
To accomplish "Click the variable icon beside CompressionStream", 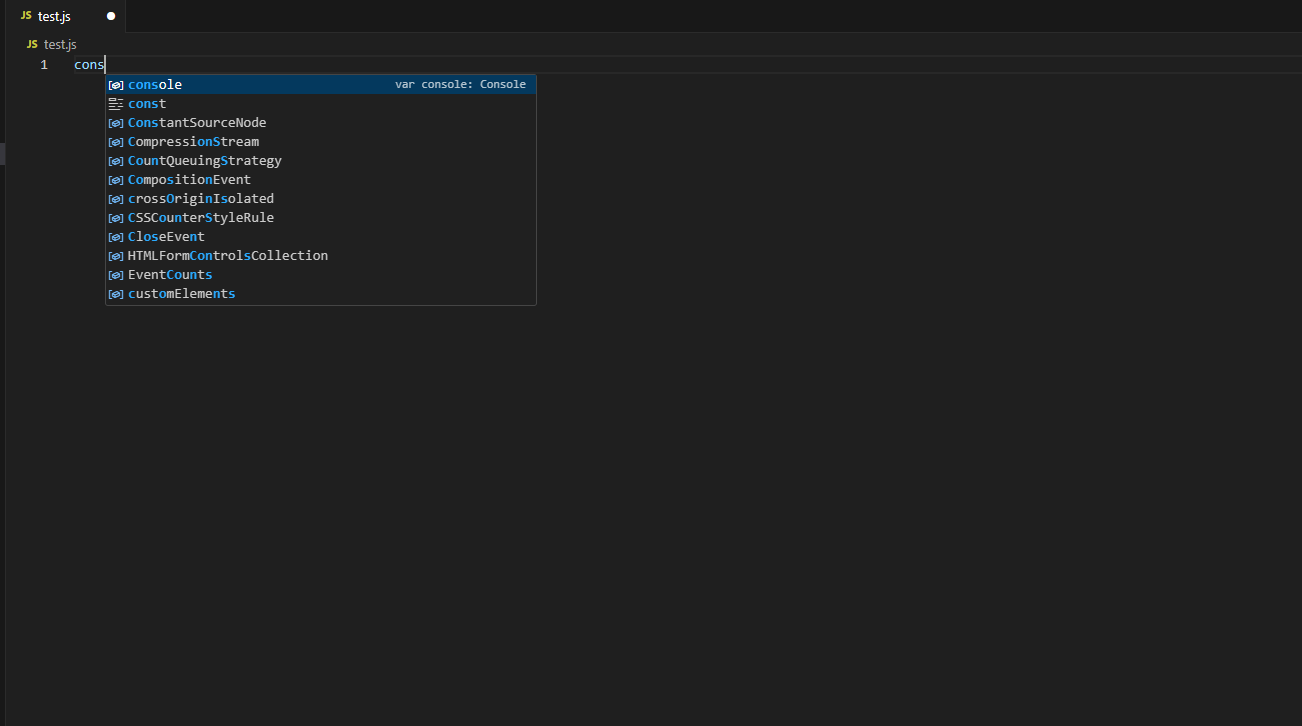I will (x=116, y=141).
